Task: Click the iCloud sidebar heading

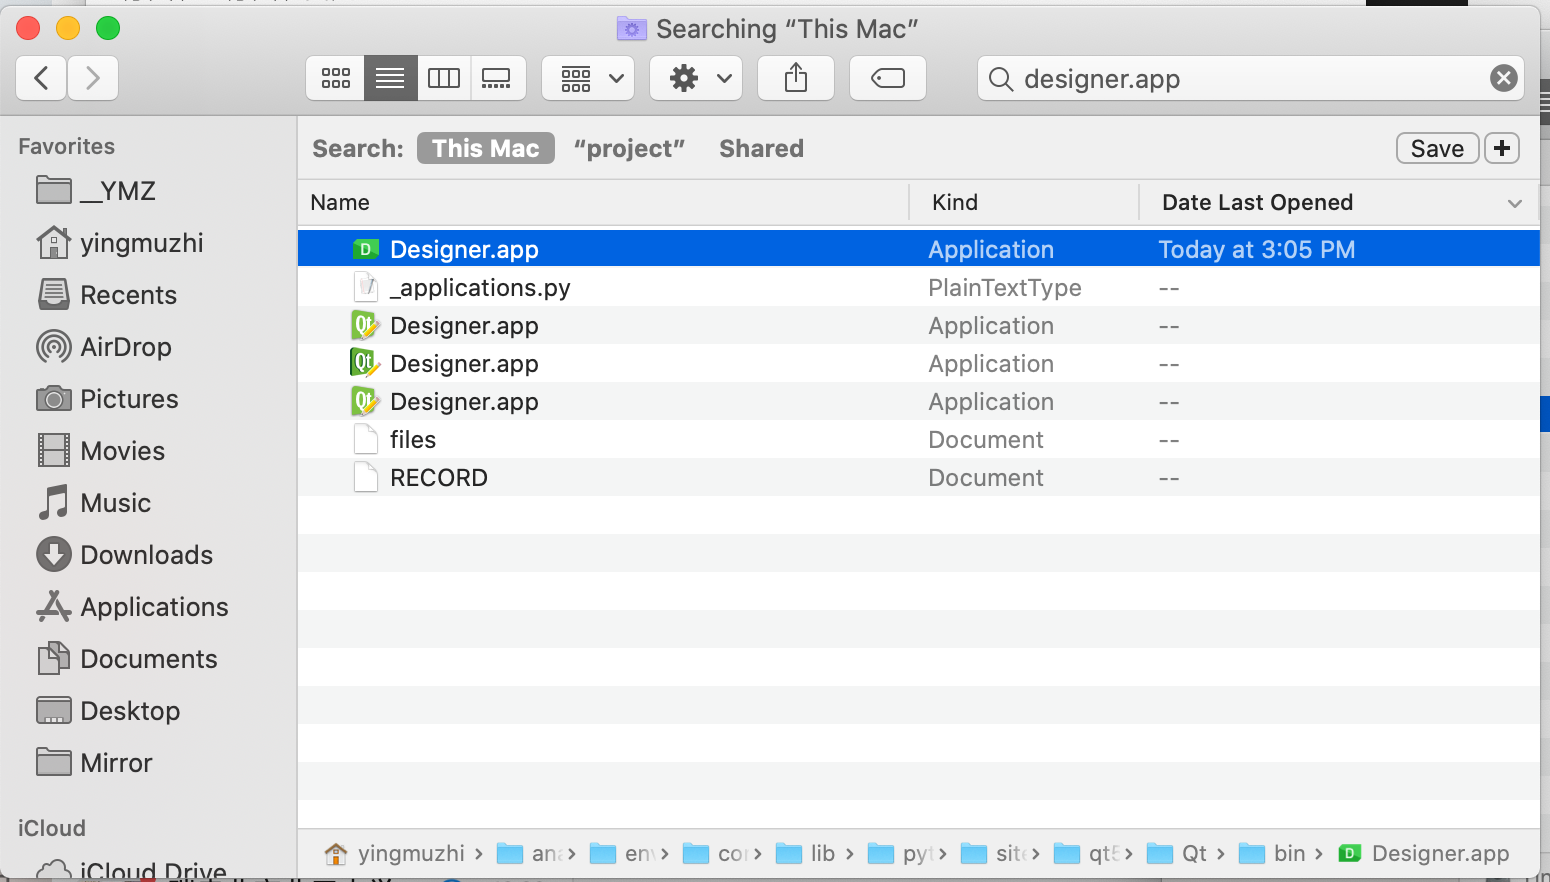Action: coord(52,828)
